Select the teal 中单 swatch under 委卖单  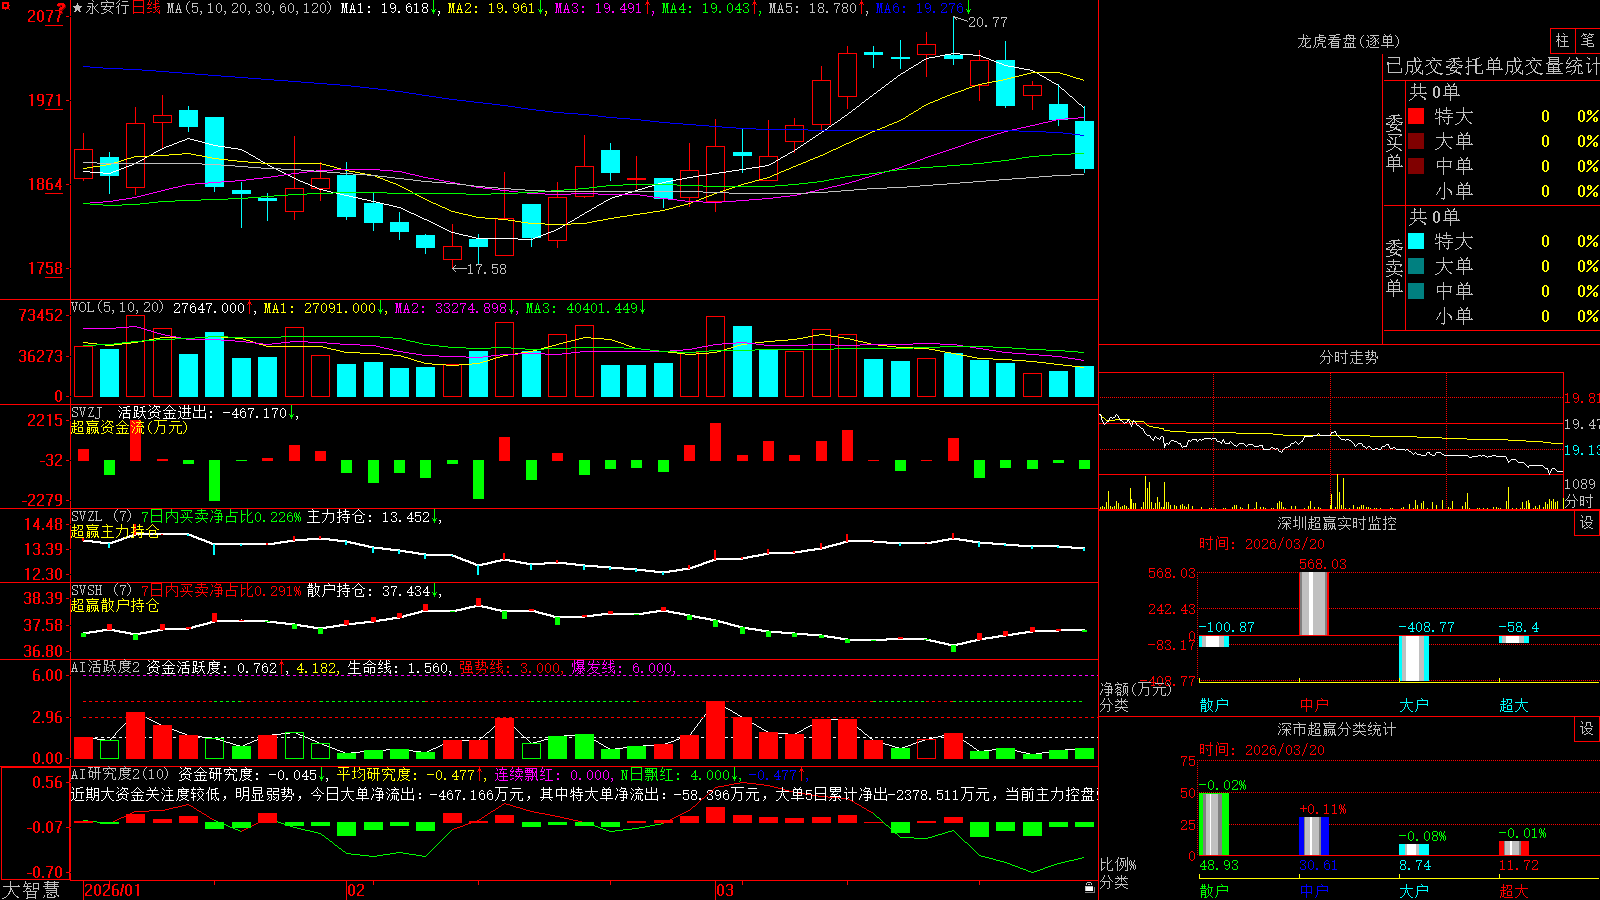(1416, 291)
